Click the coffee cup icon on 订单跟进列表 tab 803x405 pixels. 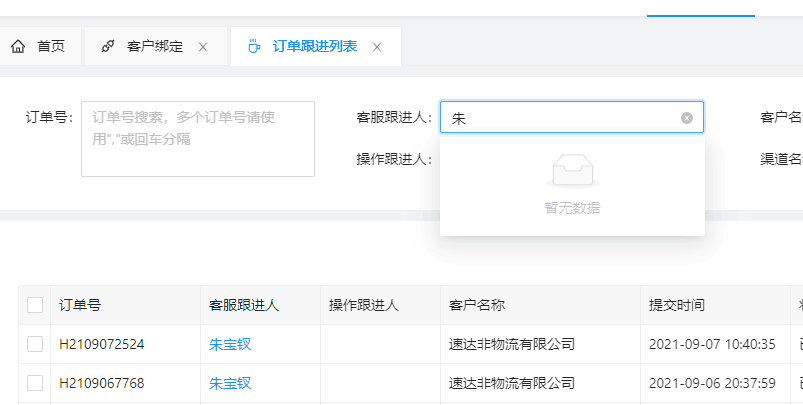point(254,46)
